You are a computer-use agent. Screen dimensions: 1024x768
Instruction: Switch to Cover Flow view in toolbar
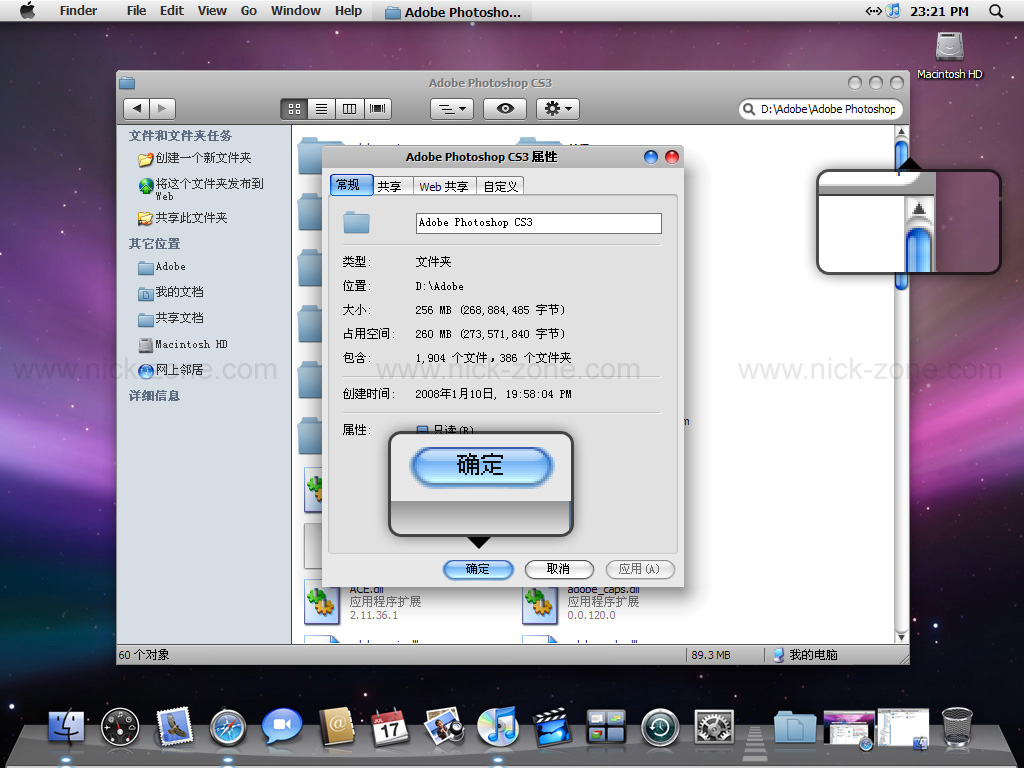(377, 109)
